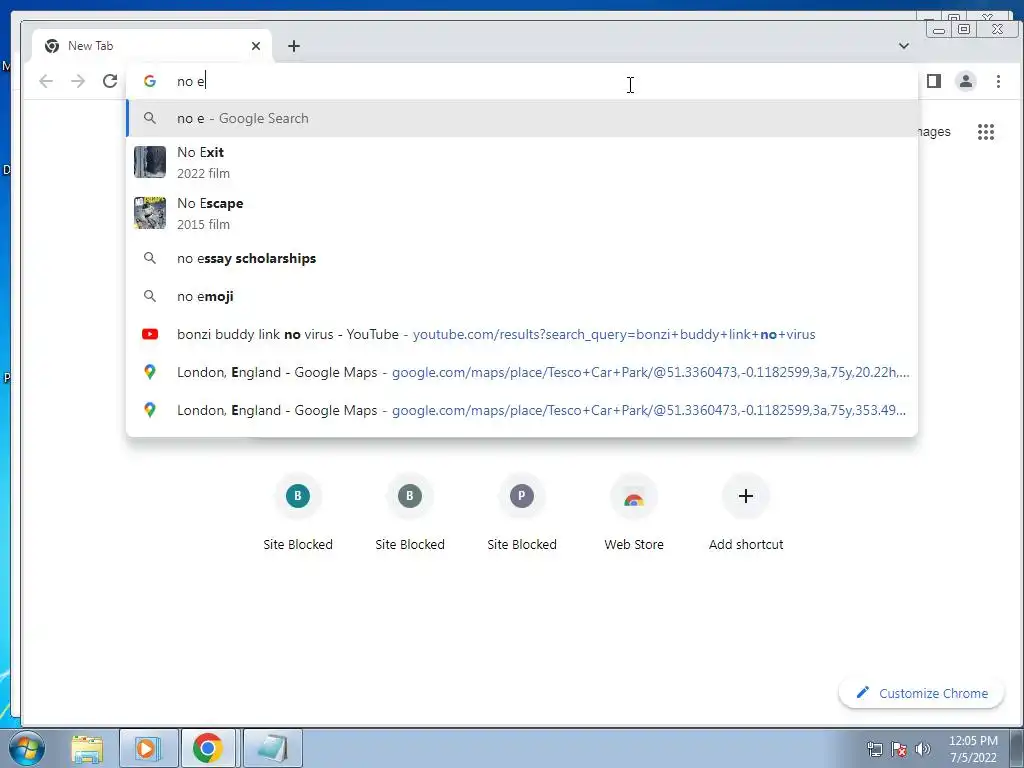1024x768 pixels.
Task: Click the browser forward arrow
Action: point(78,81)
